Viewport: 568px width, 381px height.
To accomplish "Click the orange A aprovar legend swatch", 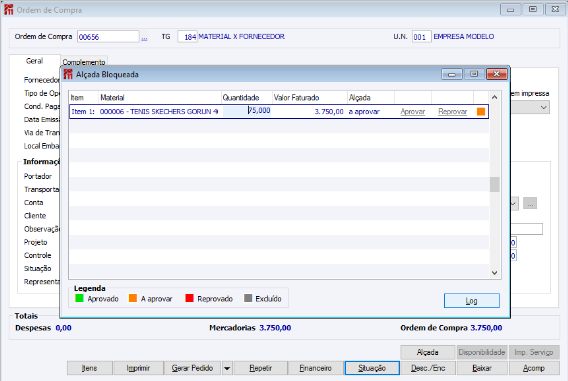I will click(133, 298).
